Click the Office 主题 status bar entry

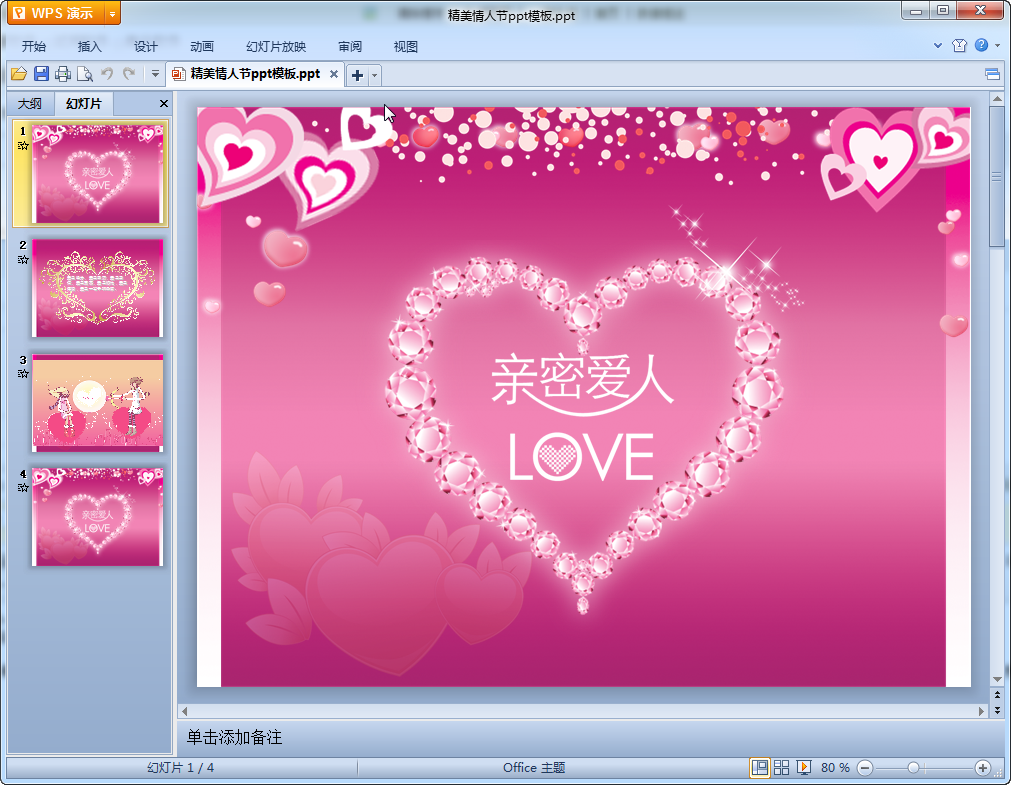pos(534,768)
